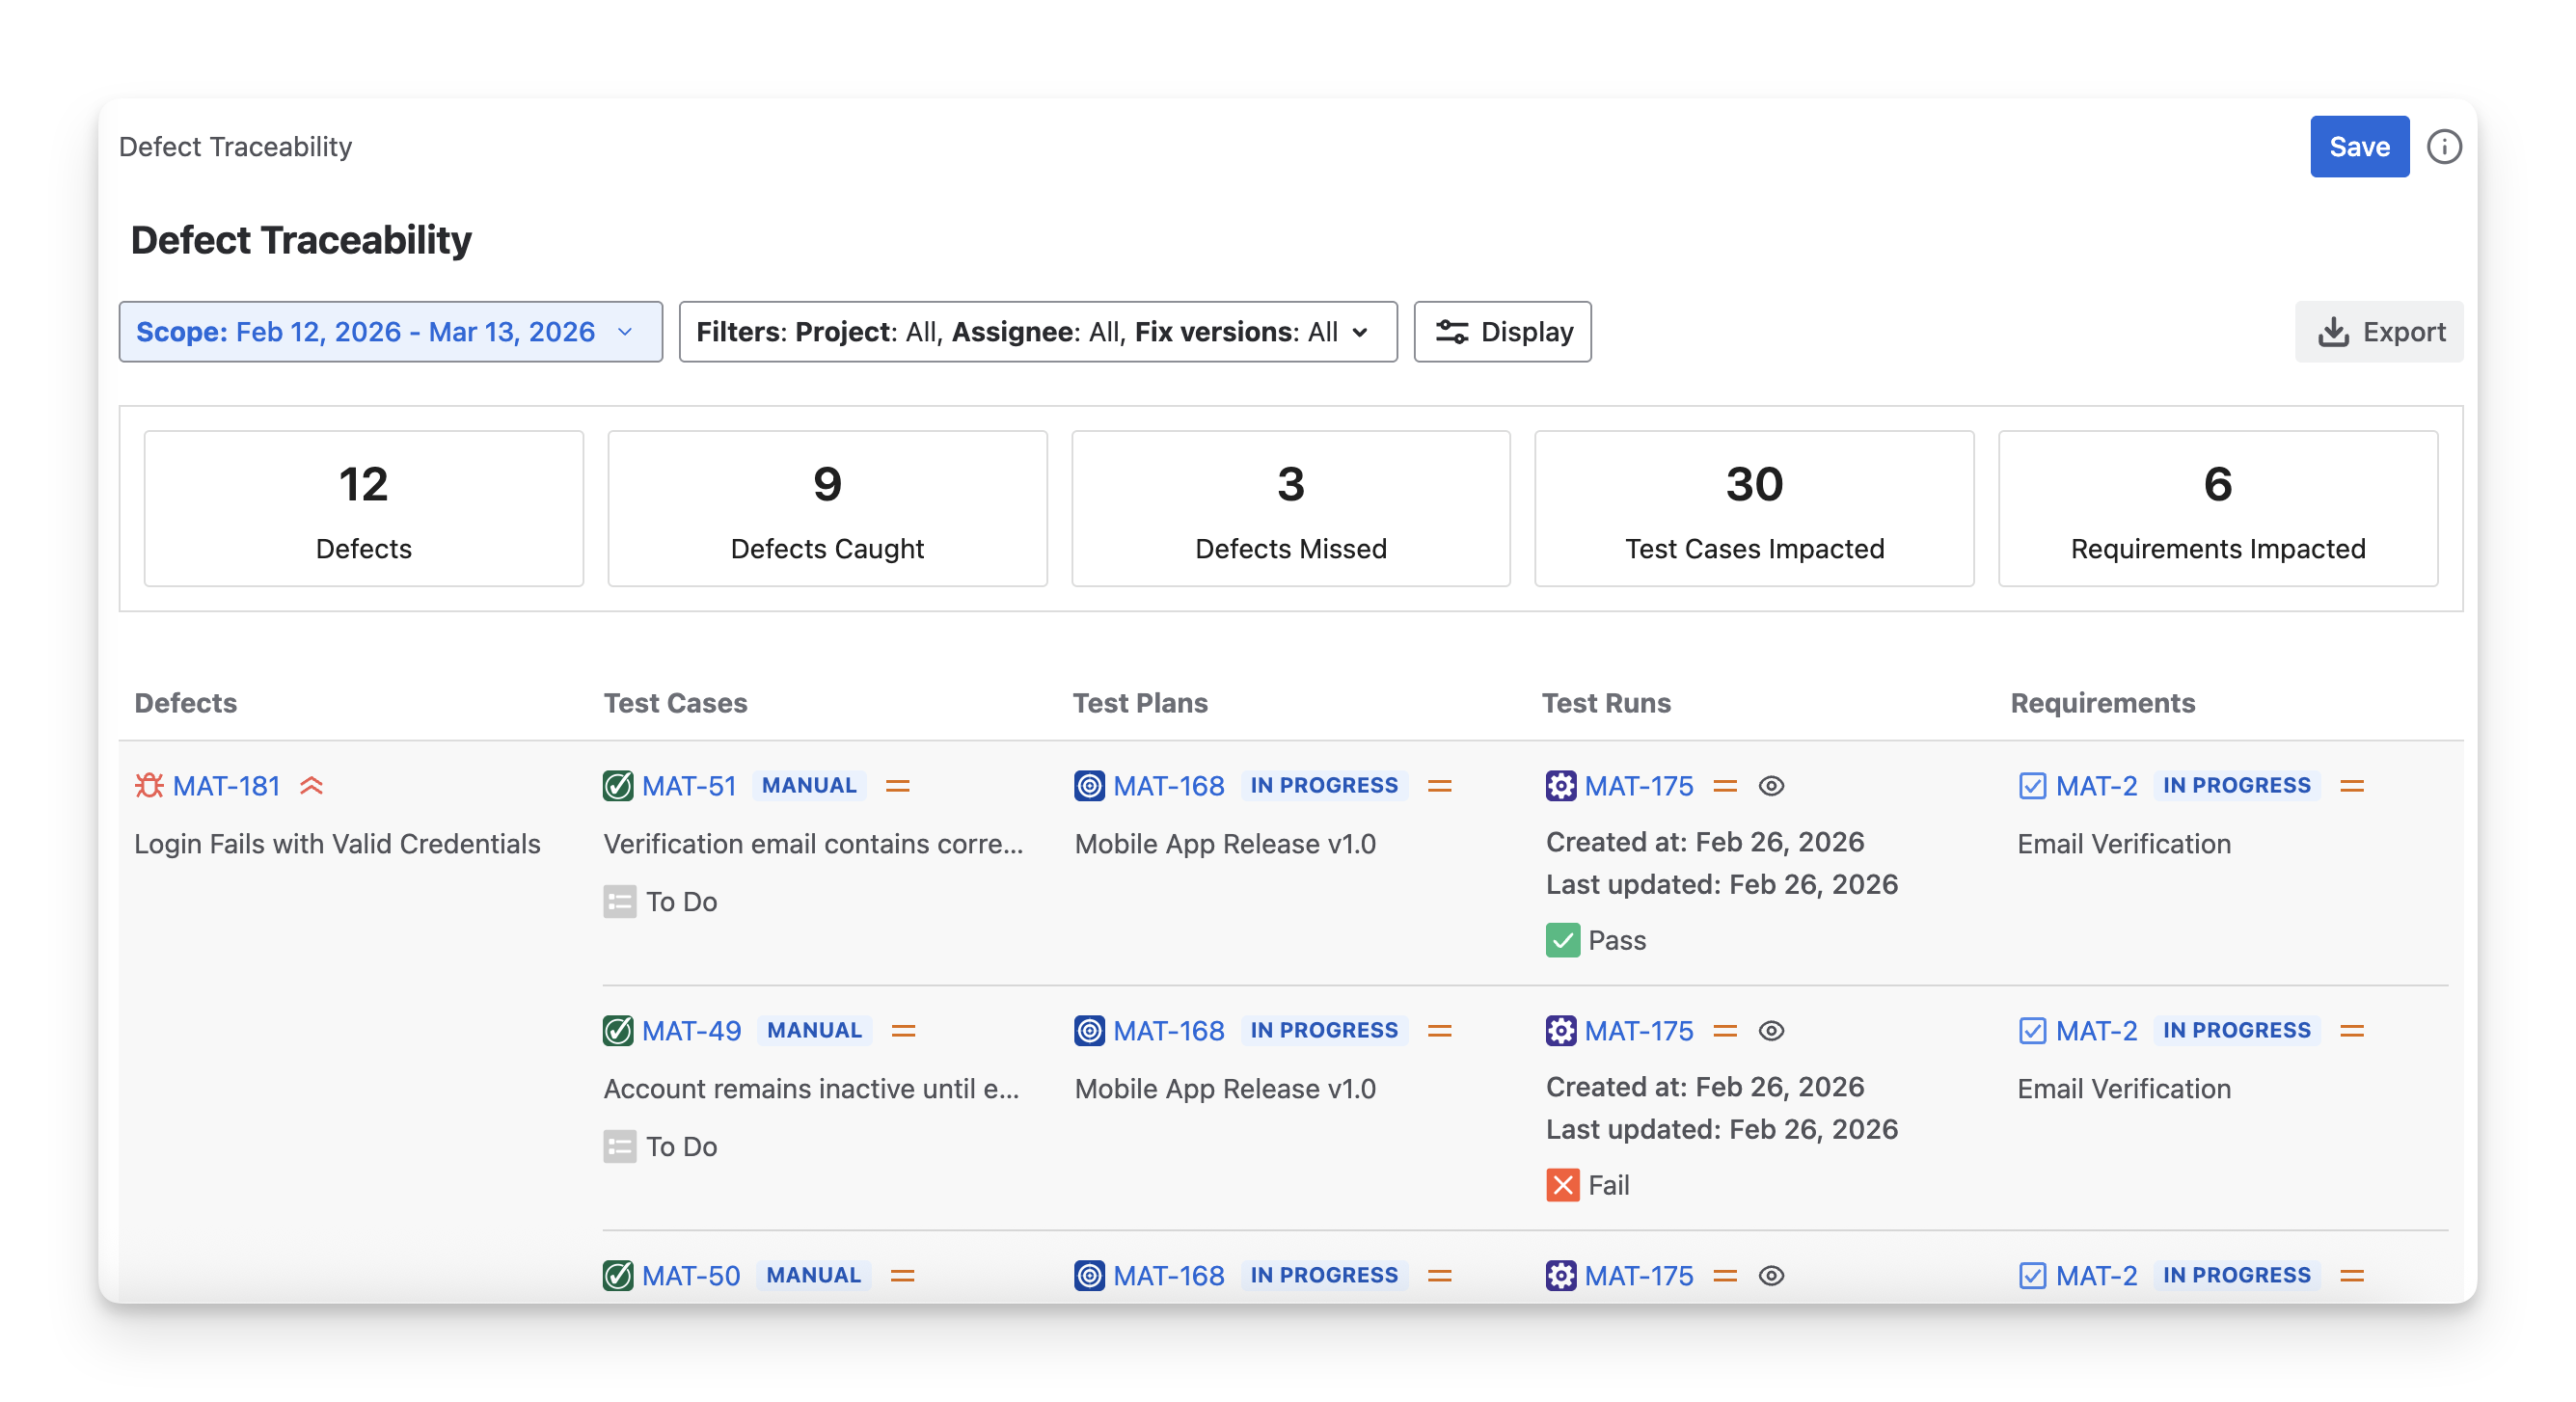The height and width of the screenshot is (1402, 2576).
Task: Click the medium priority icon beside MAT-51
Action: click(897, 786)
